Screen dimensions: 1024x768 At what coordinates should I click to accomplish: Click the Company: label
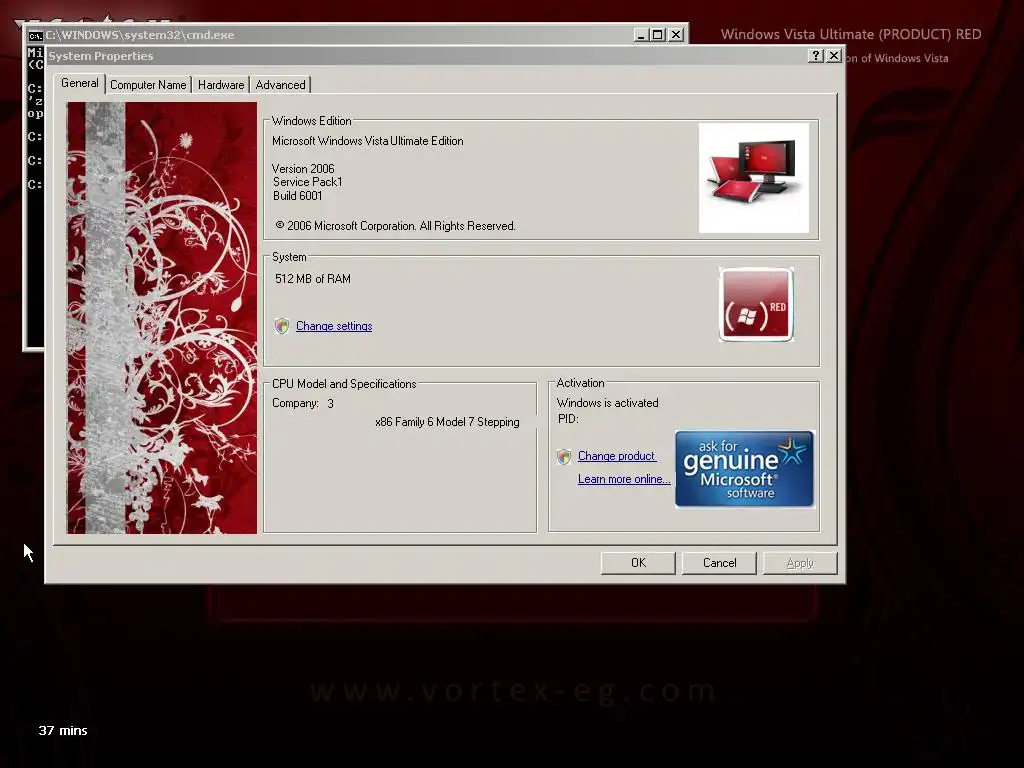point(295,404)
